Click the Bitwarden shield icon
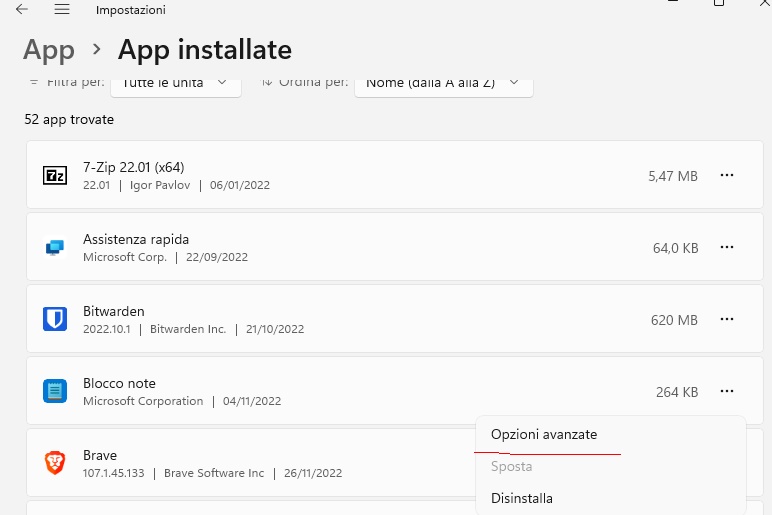 tap(55, 319)
